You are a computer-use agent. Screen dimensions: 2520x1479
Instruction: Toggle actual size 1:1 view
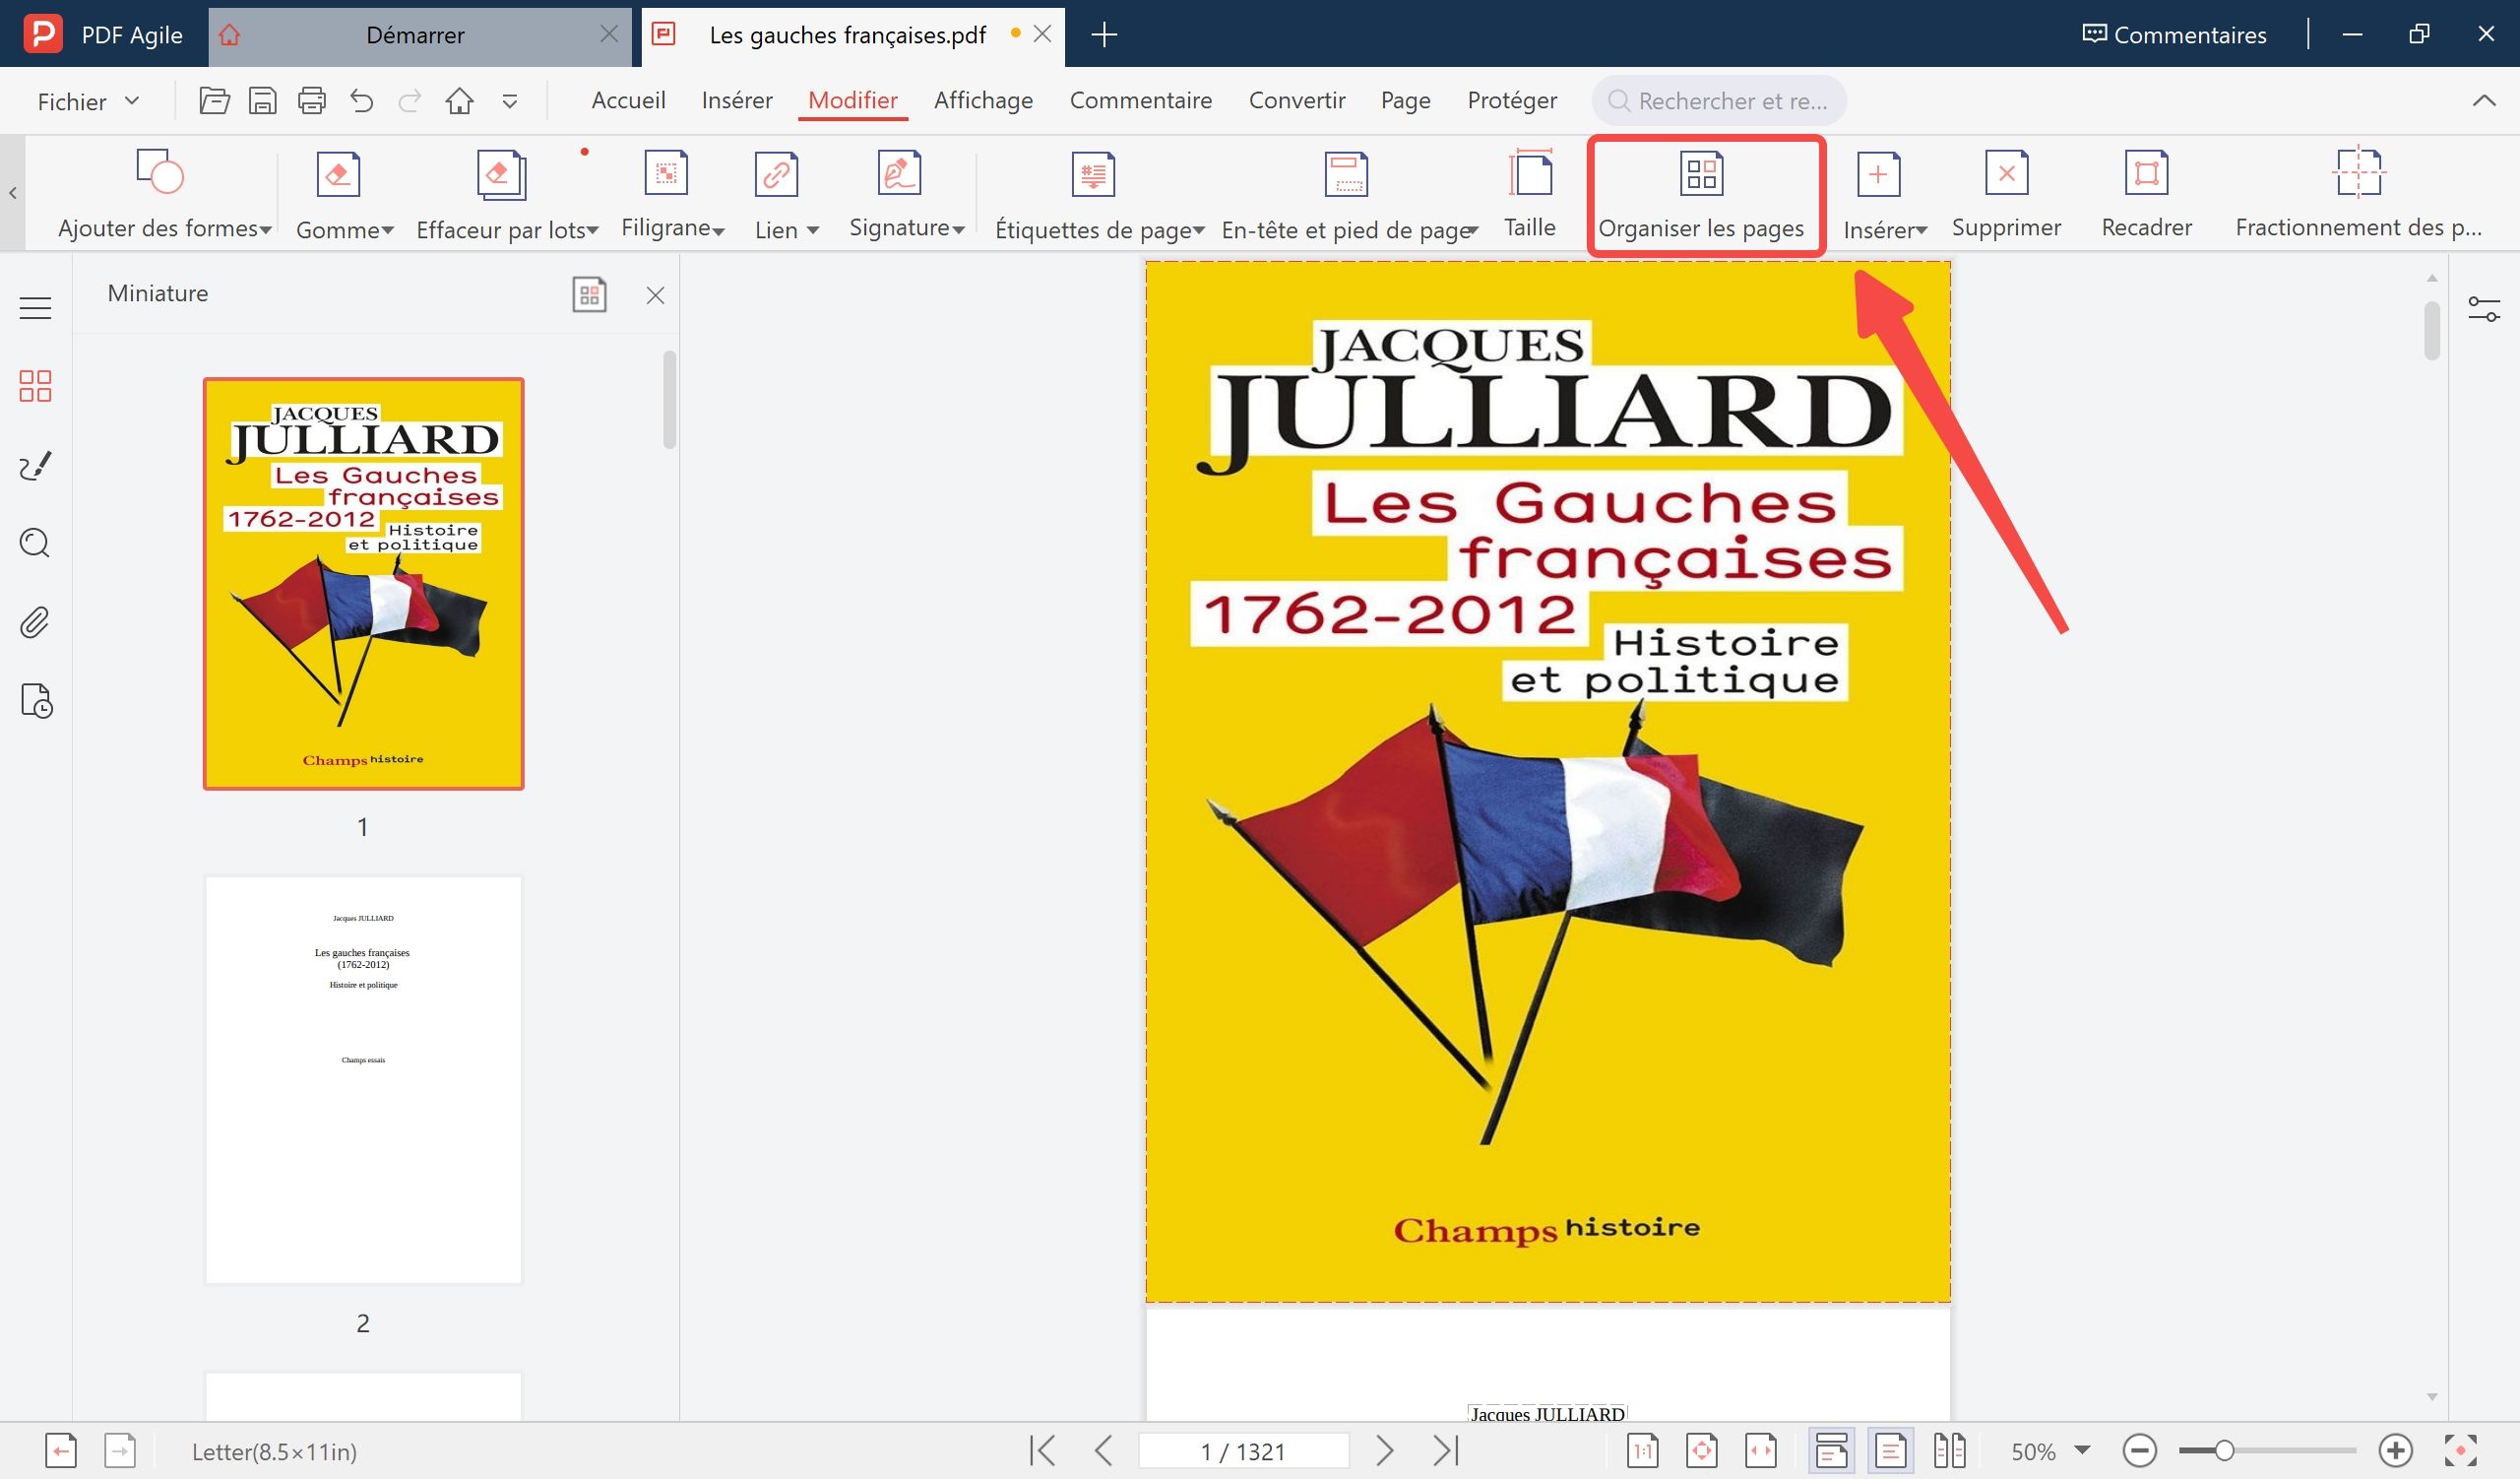click(1642, 1450)
